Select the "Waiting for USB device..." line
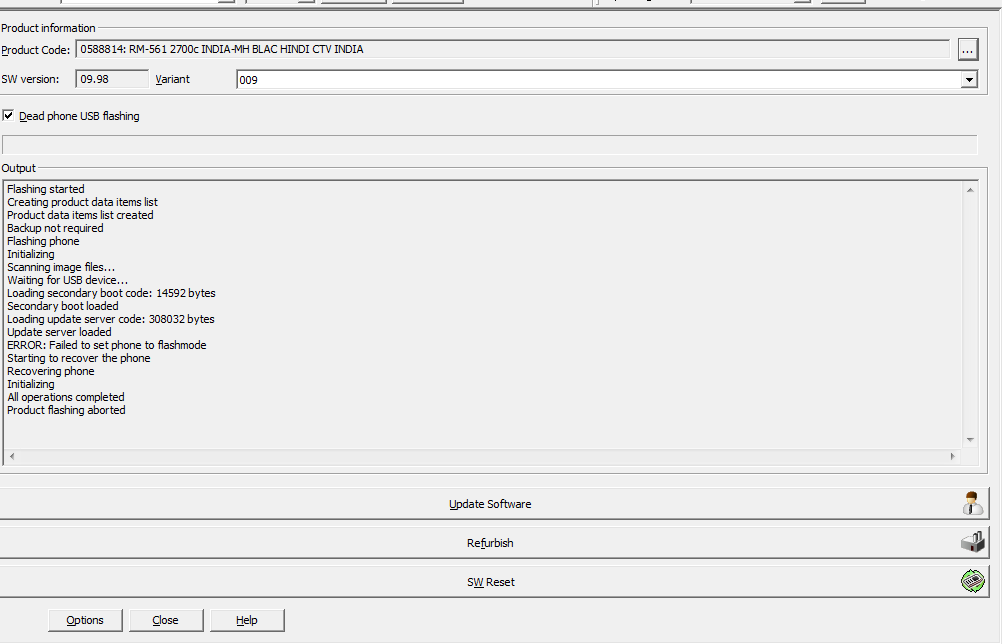This screenshot has height=644, width=1002. 68,280
